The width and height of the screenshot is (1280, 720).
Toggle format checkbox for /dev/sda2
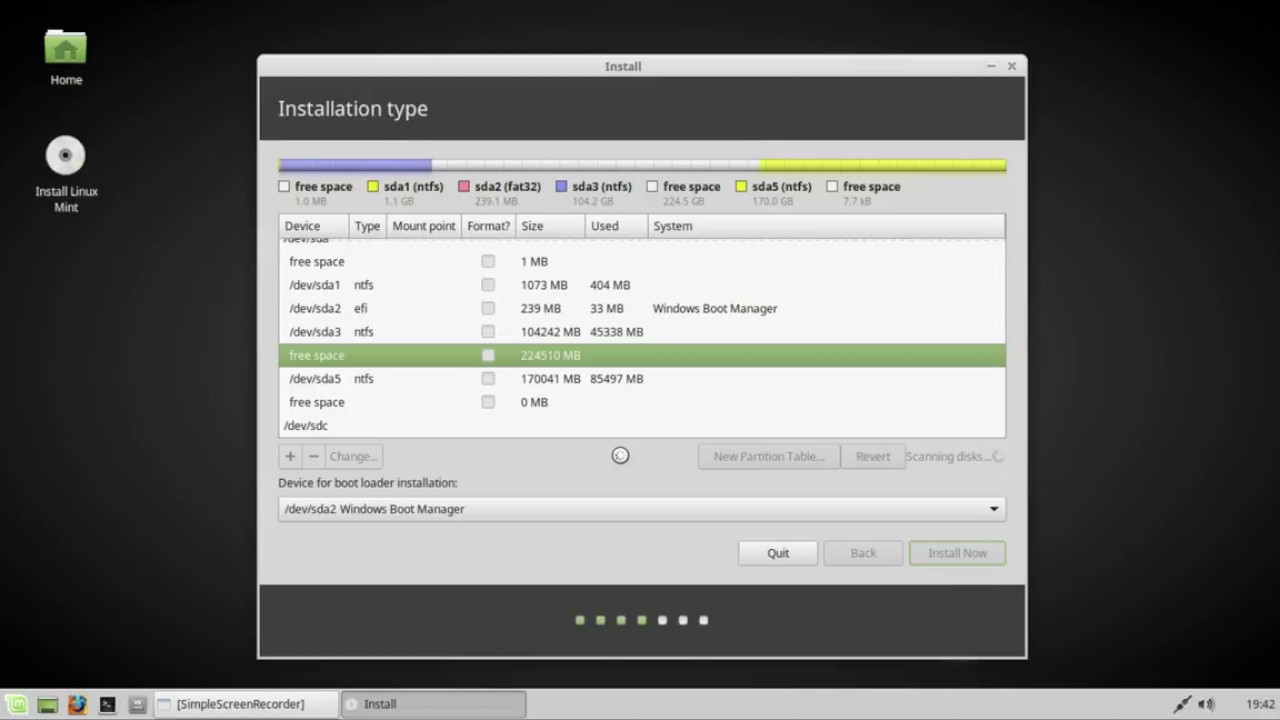(x=488, y=308)
